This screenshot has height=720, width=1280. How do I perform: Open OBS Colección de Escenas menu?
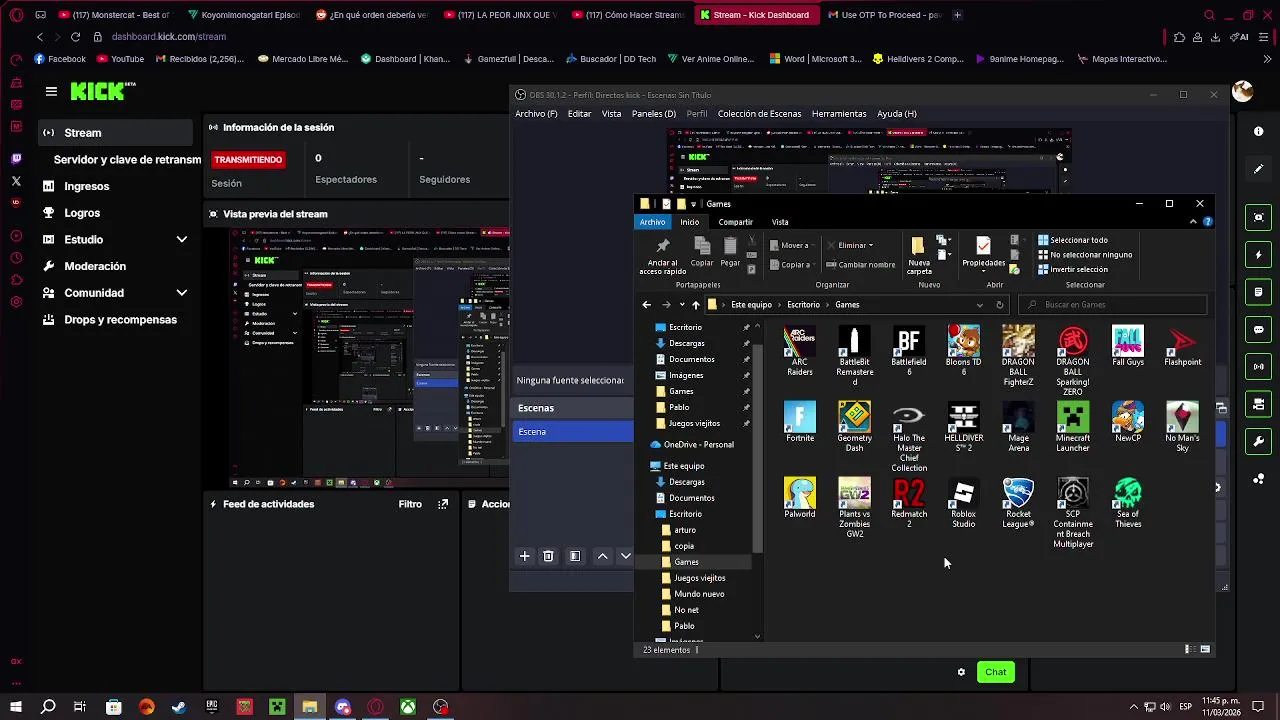click(759, 114)
